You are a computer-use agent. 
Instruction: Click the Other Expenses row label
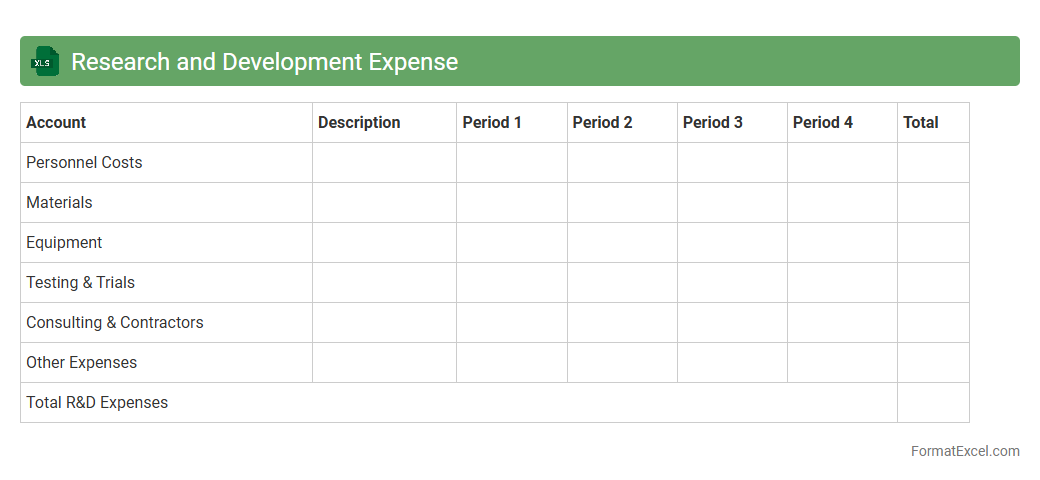pos(81,363)
